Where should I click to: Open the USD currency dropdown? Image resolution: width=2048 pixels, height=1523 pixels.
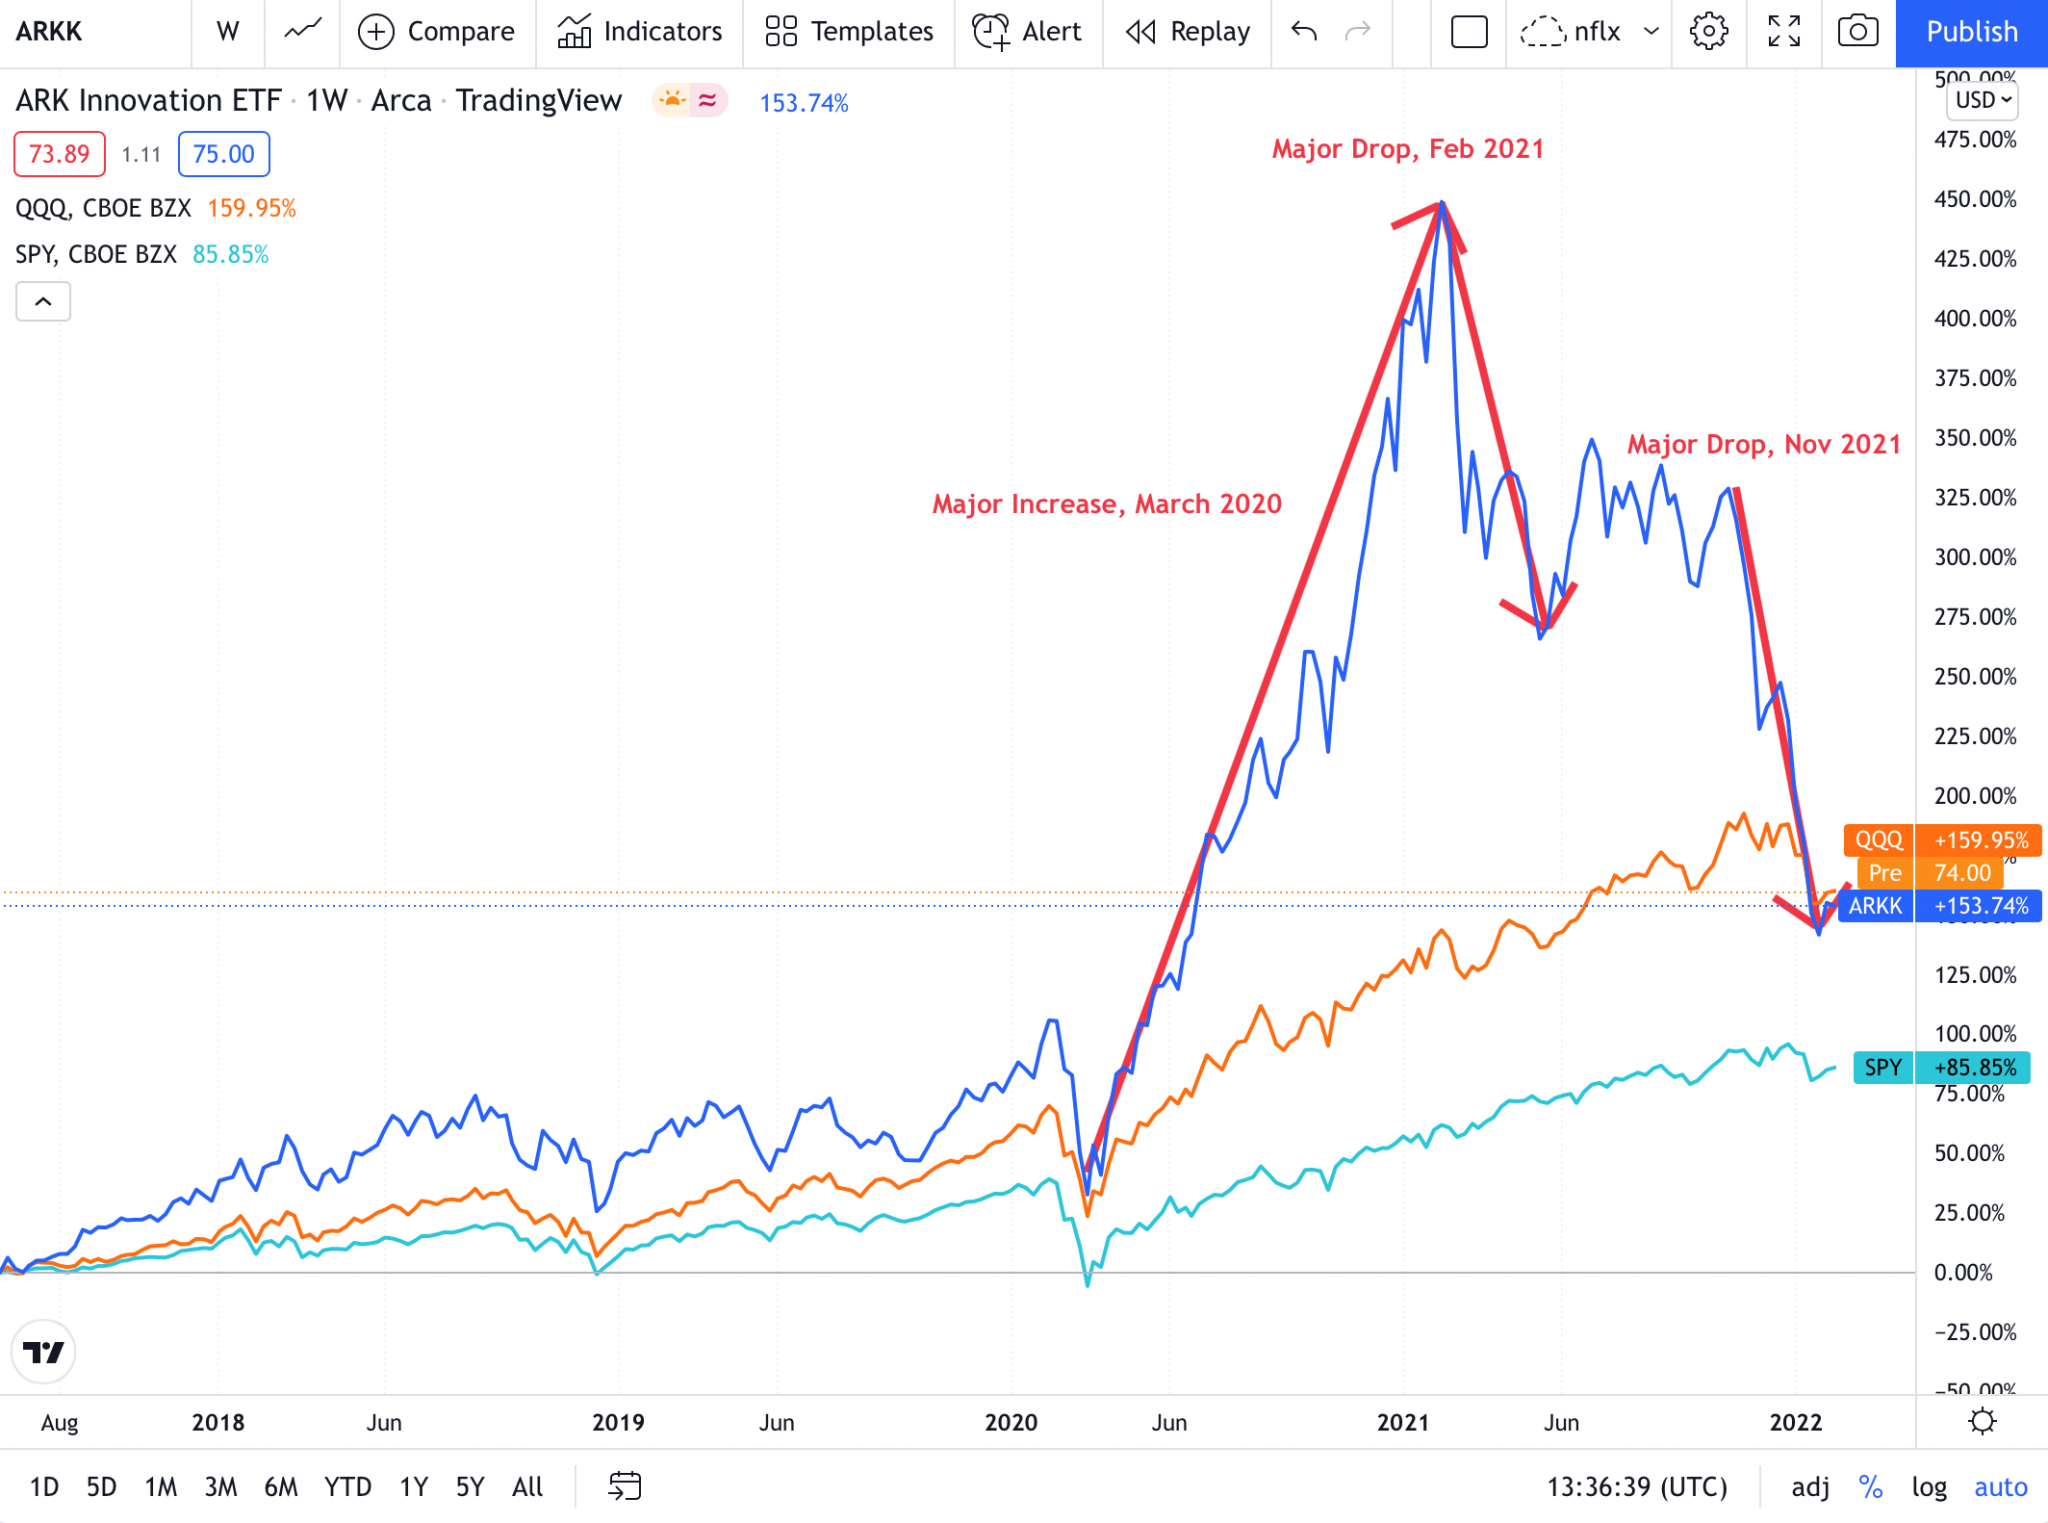[x=1981, y=99]
